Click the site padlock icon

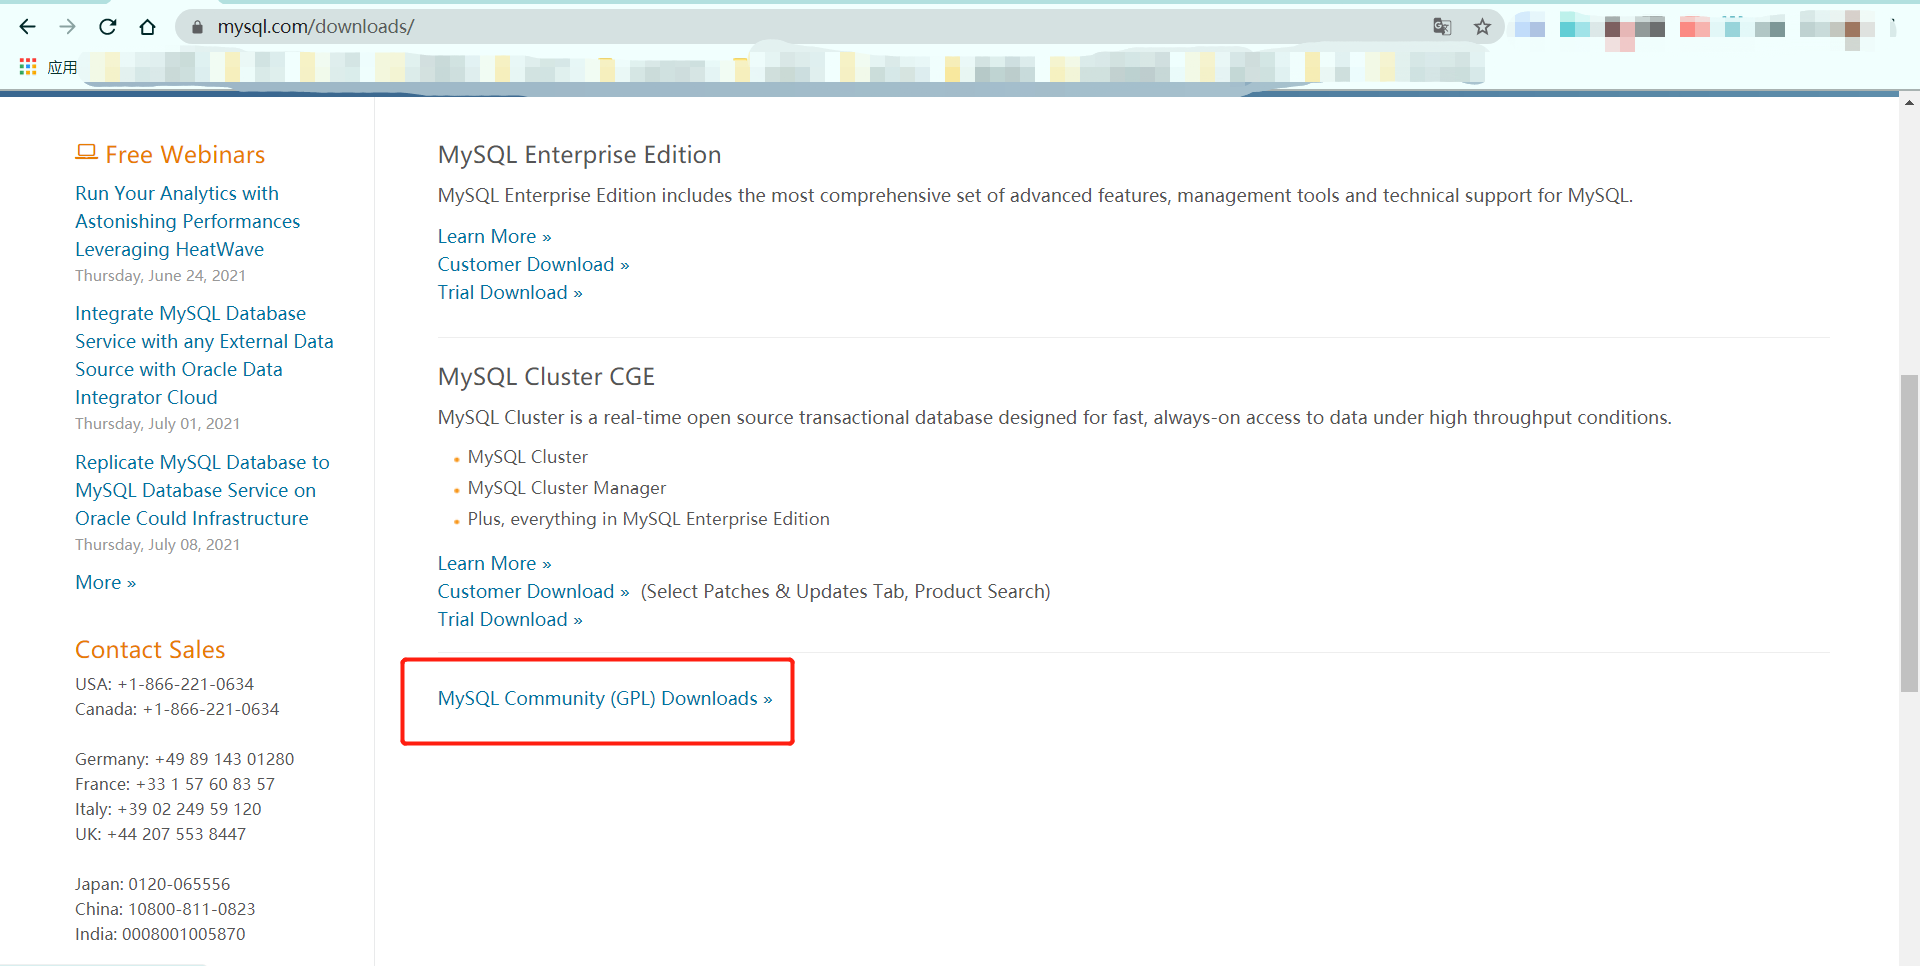(x=197, y=27)
